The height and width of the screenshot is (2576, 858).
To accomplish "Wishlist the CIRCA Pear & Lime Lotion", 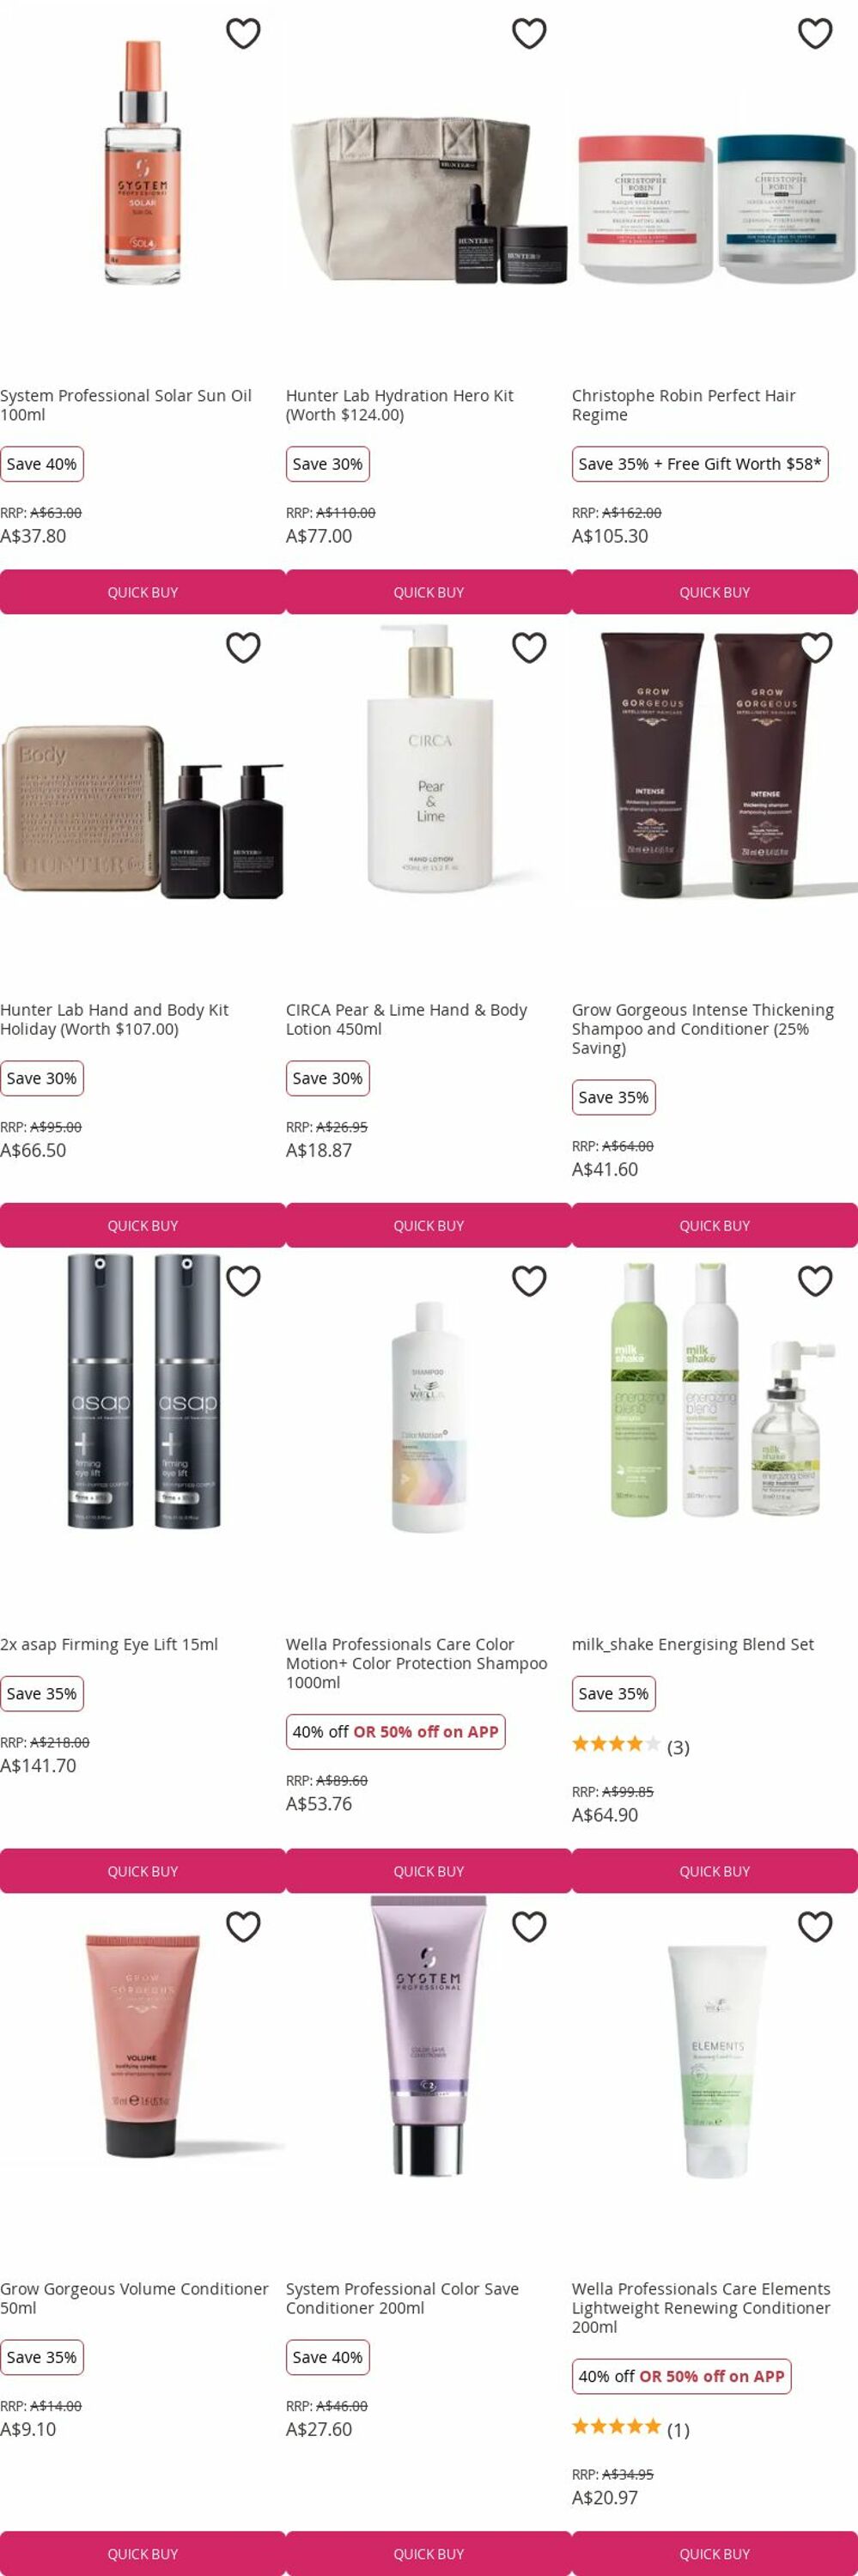I will [x=529, y=648].
